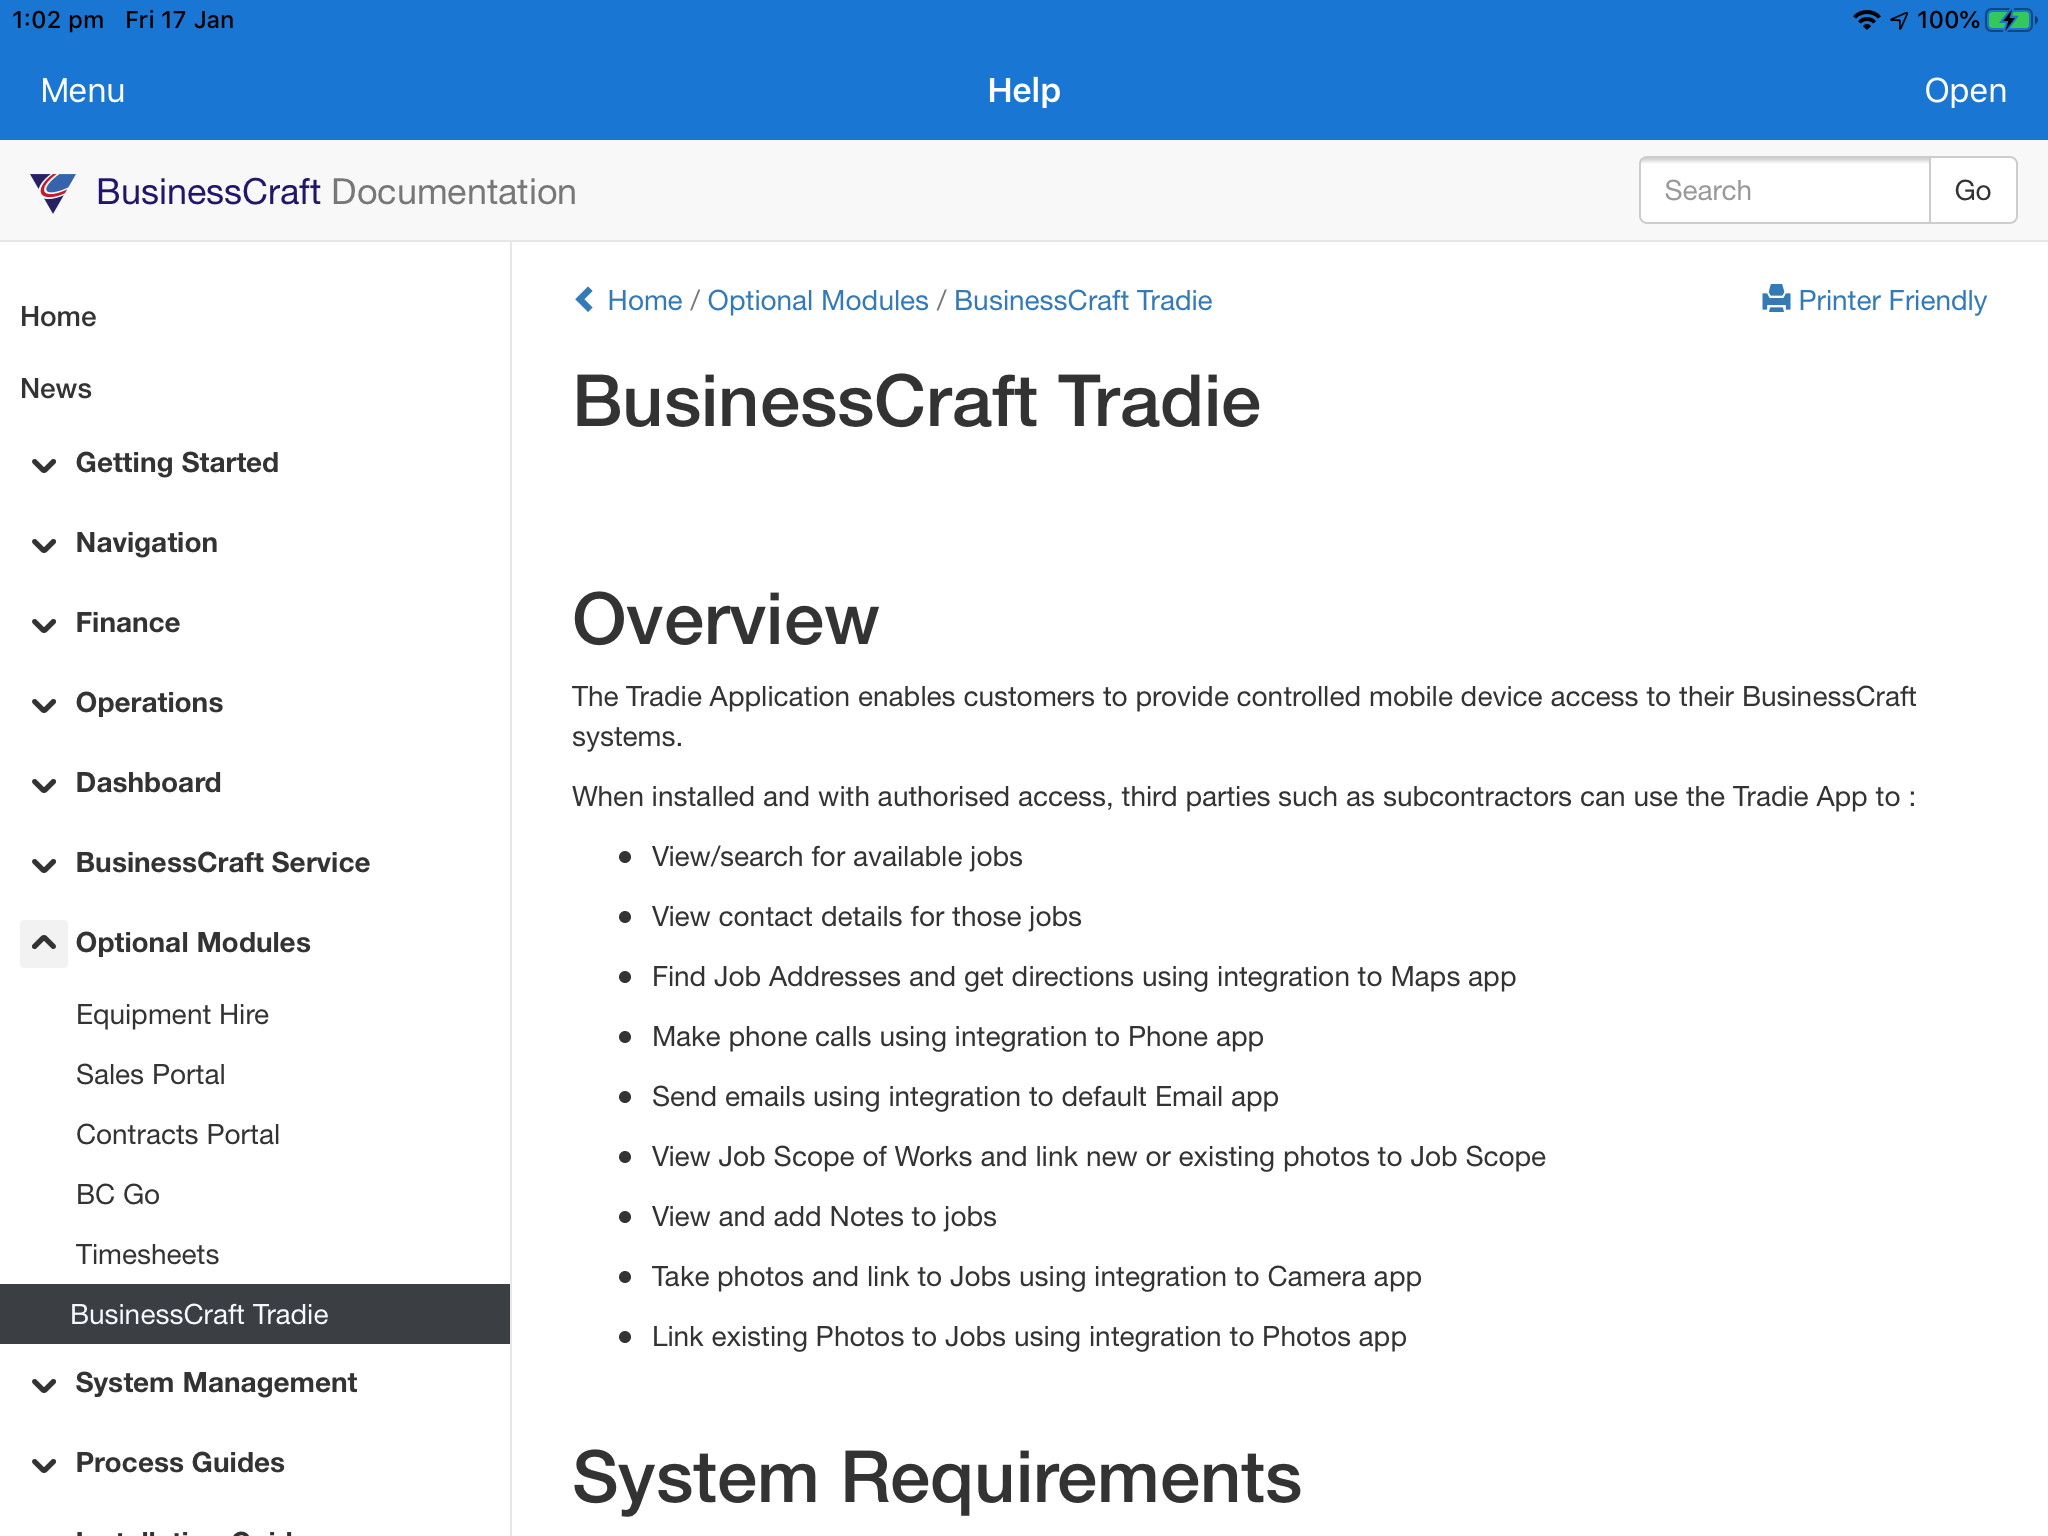
Task: Tap the battery status icon
Action: tap(2011, 20)
